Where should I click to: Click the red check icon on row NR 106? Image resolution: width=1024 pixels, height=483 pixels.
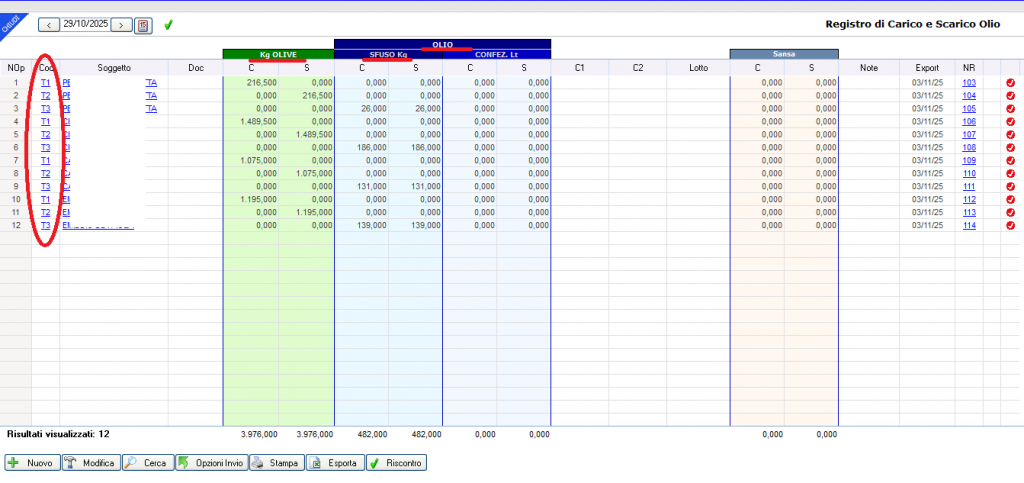[1011, 122]
